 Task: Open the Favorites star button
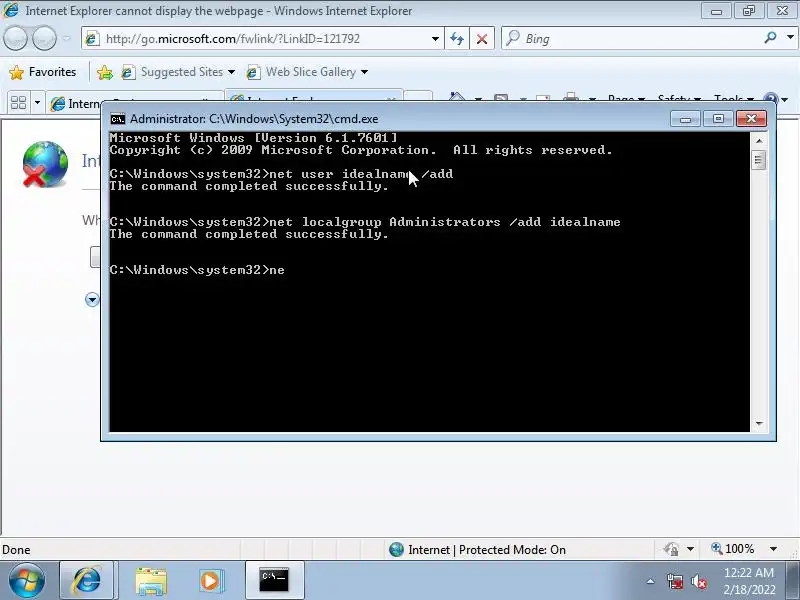tap(43, 72)
